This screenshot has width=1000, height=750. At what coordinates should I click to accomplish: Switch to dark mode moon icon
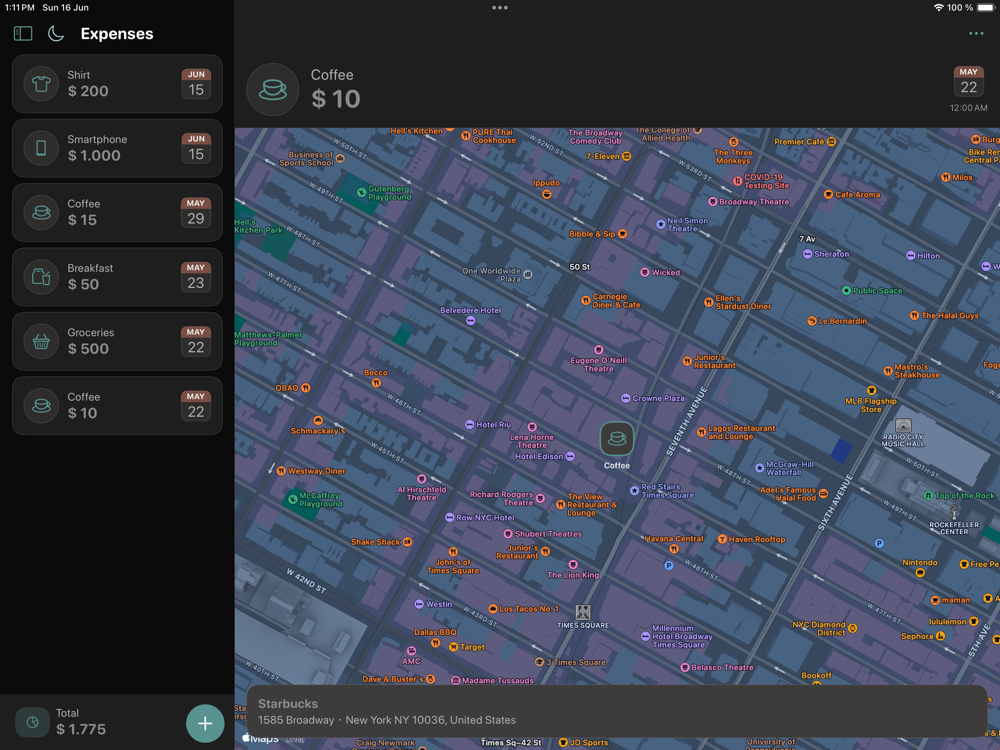coord(56,33)
